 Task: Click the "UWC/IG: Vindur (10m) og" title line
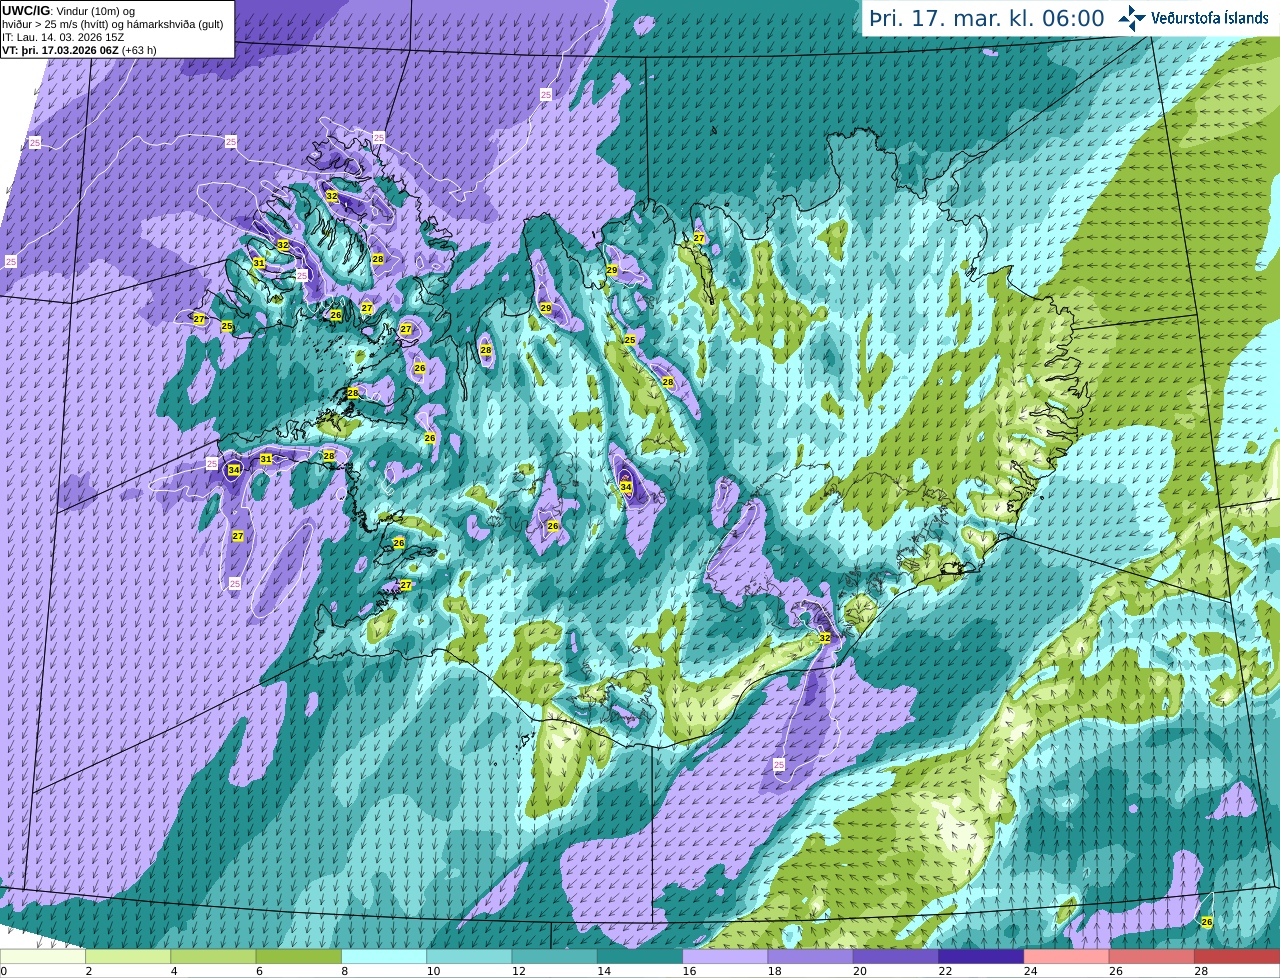pos(67,11)
